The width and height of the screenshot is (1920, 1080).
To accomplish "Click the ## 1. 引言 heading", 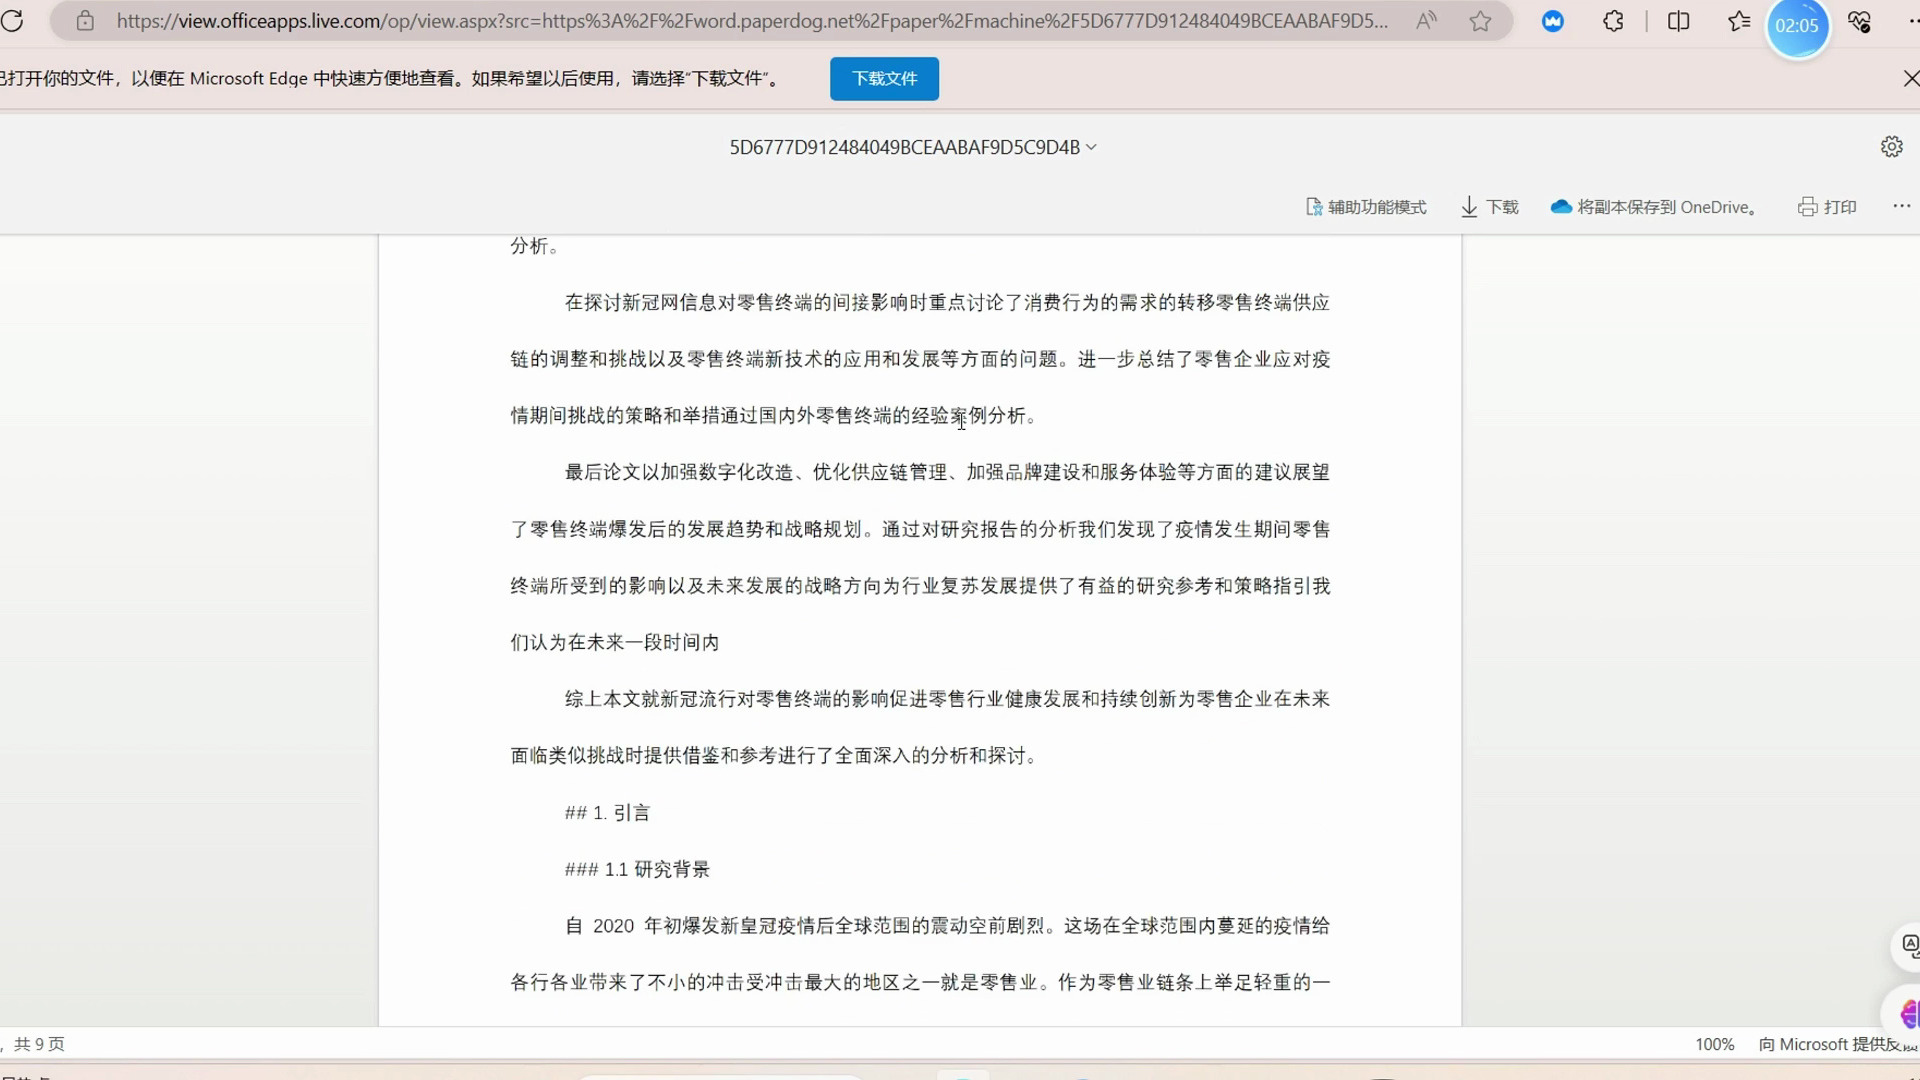I will tap(607, 813).
